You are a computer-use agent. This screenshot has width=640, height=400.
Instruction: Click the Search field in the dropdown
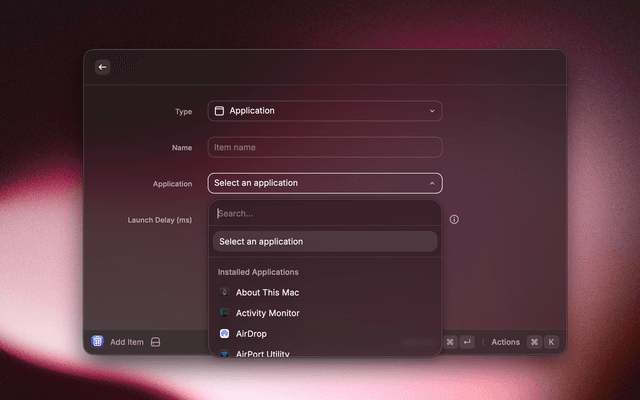point(324,213)
